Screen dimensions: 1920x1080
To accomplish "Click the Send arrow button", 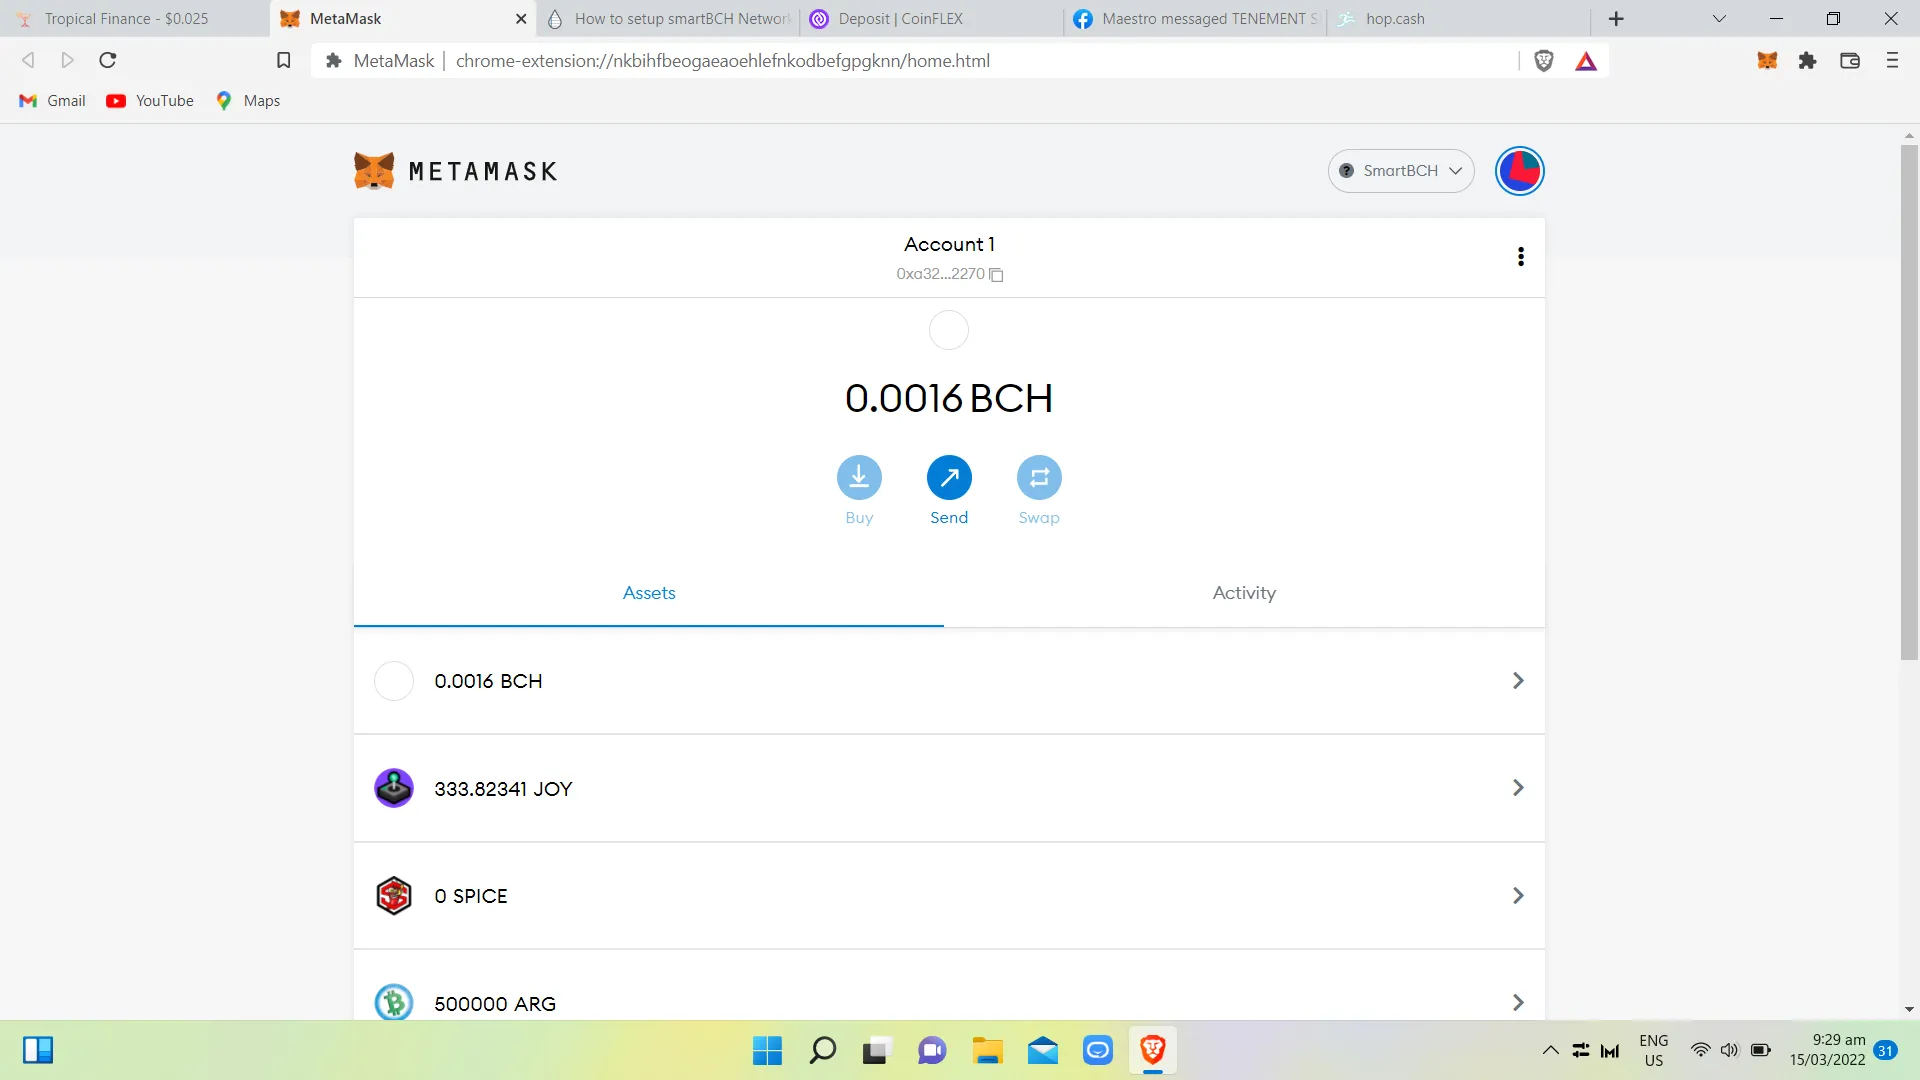I will (x=949, y=478).
